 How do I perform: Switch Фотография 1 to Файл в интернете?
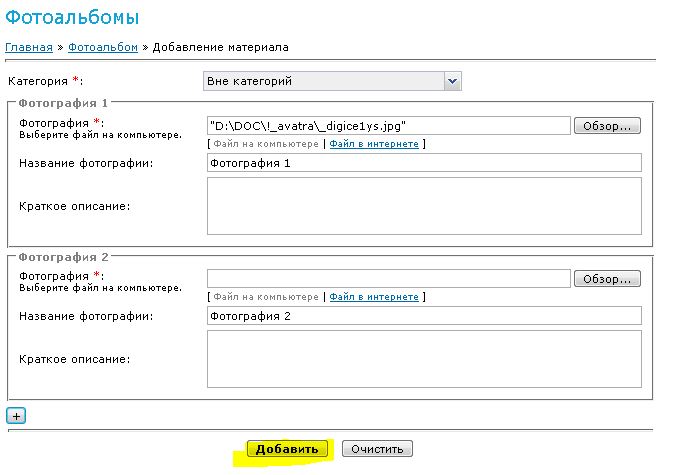coord(374,144)
